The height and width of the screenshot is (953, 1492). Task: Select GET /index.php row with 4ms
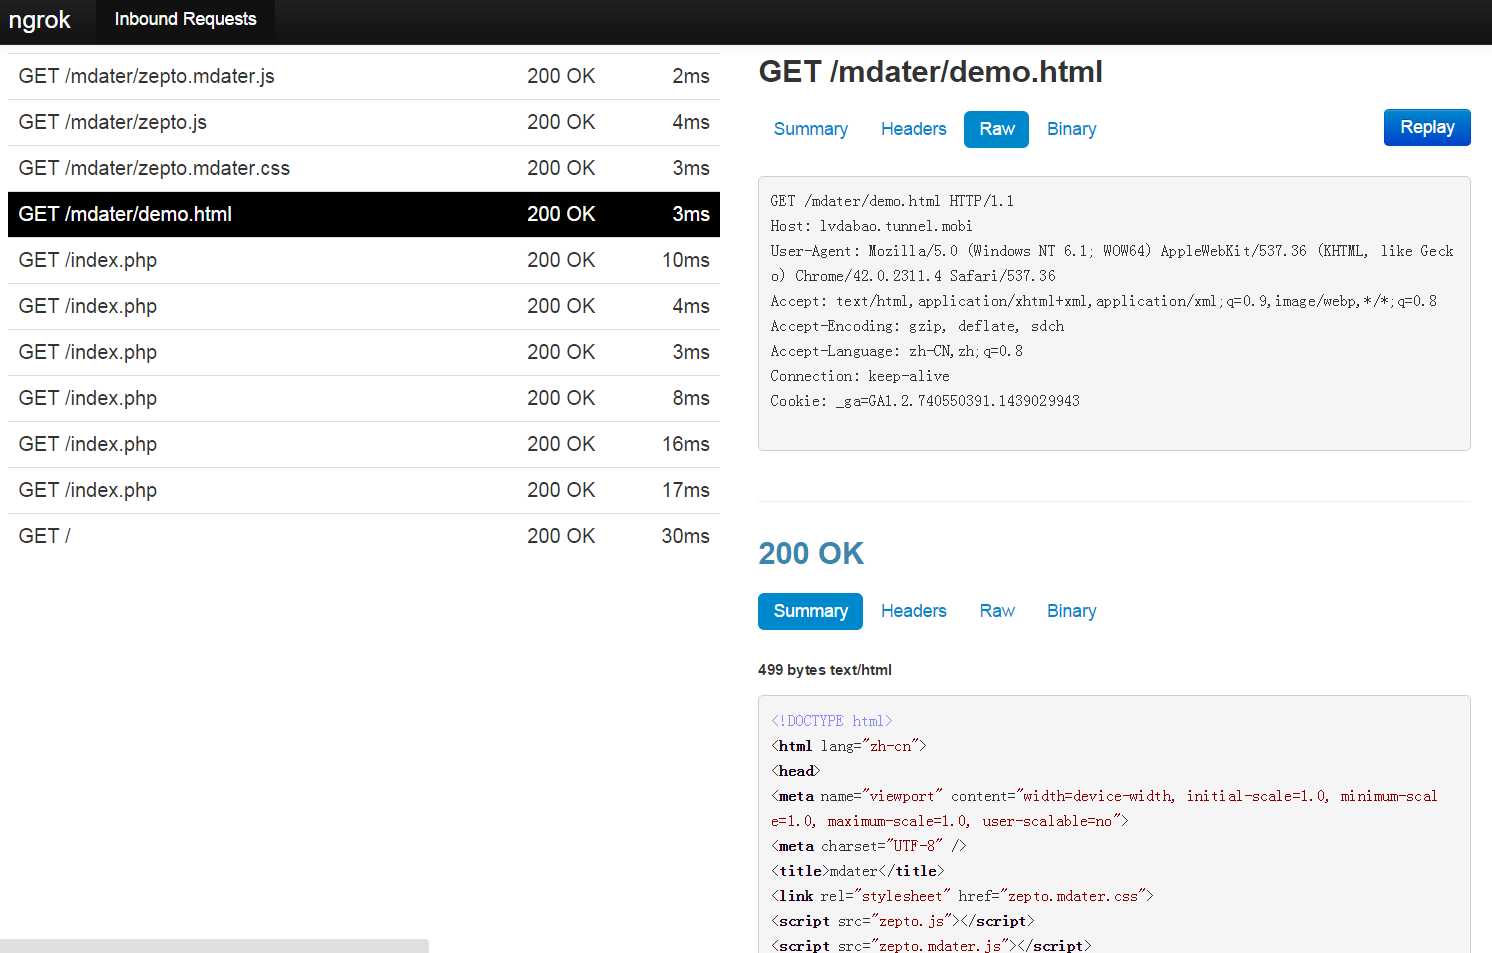364,306
